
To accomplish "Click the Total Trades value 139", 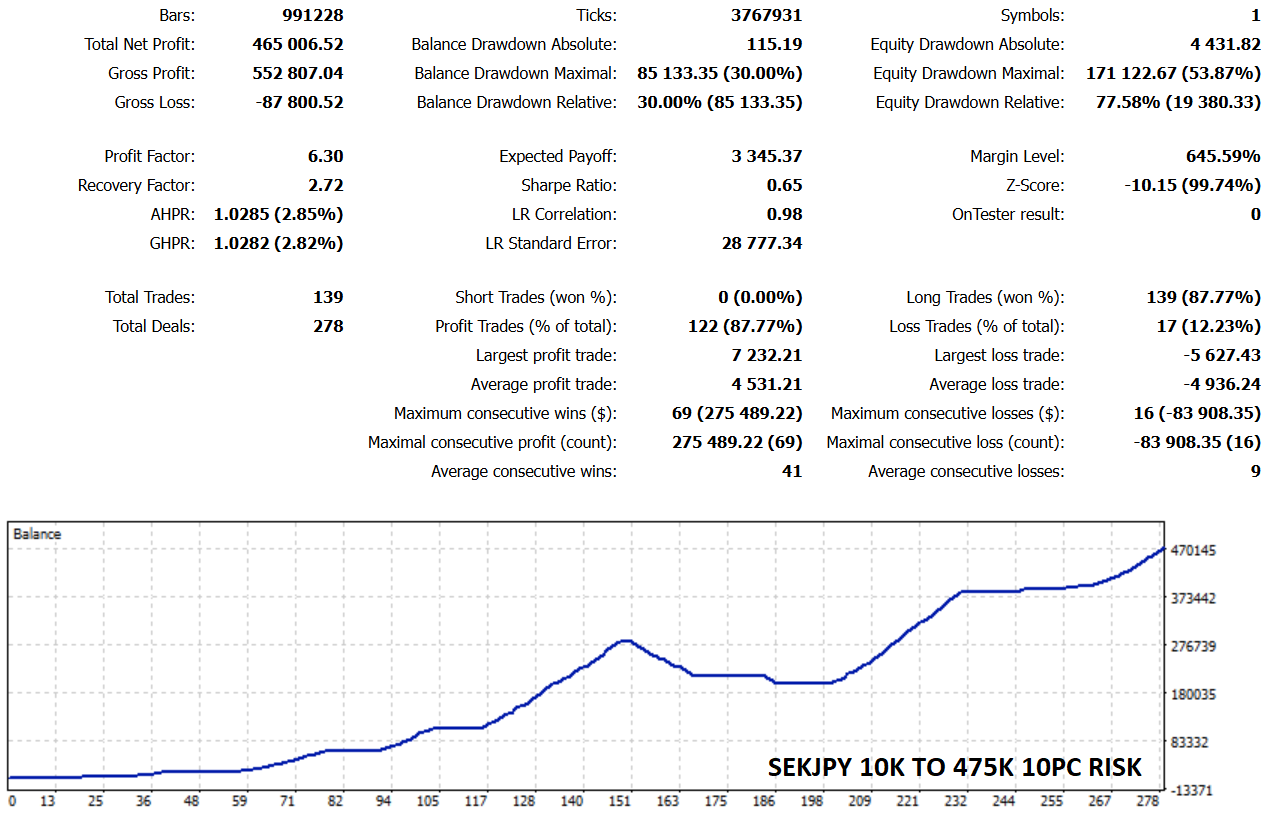I will 328,298.
